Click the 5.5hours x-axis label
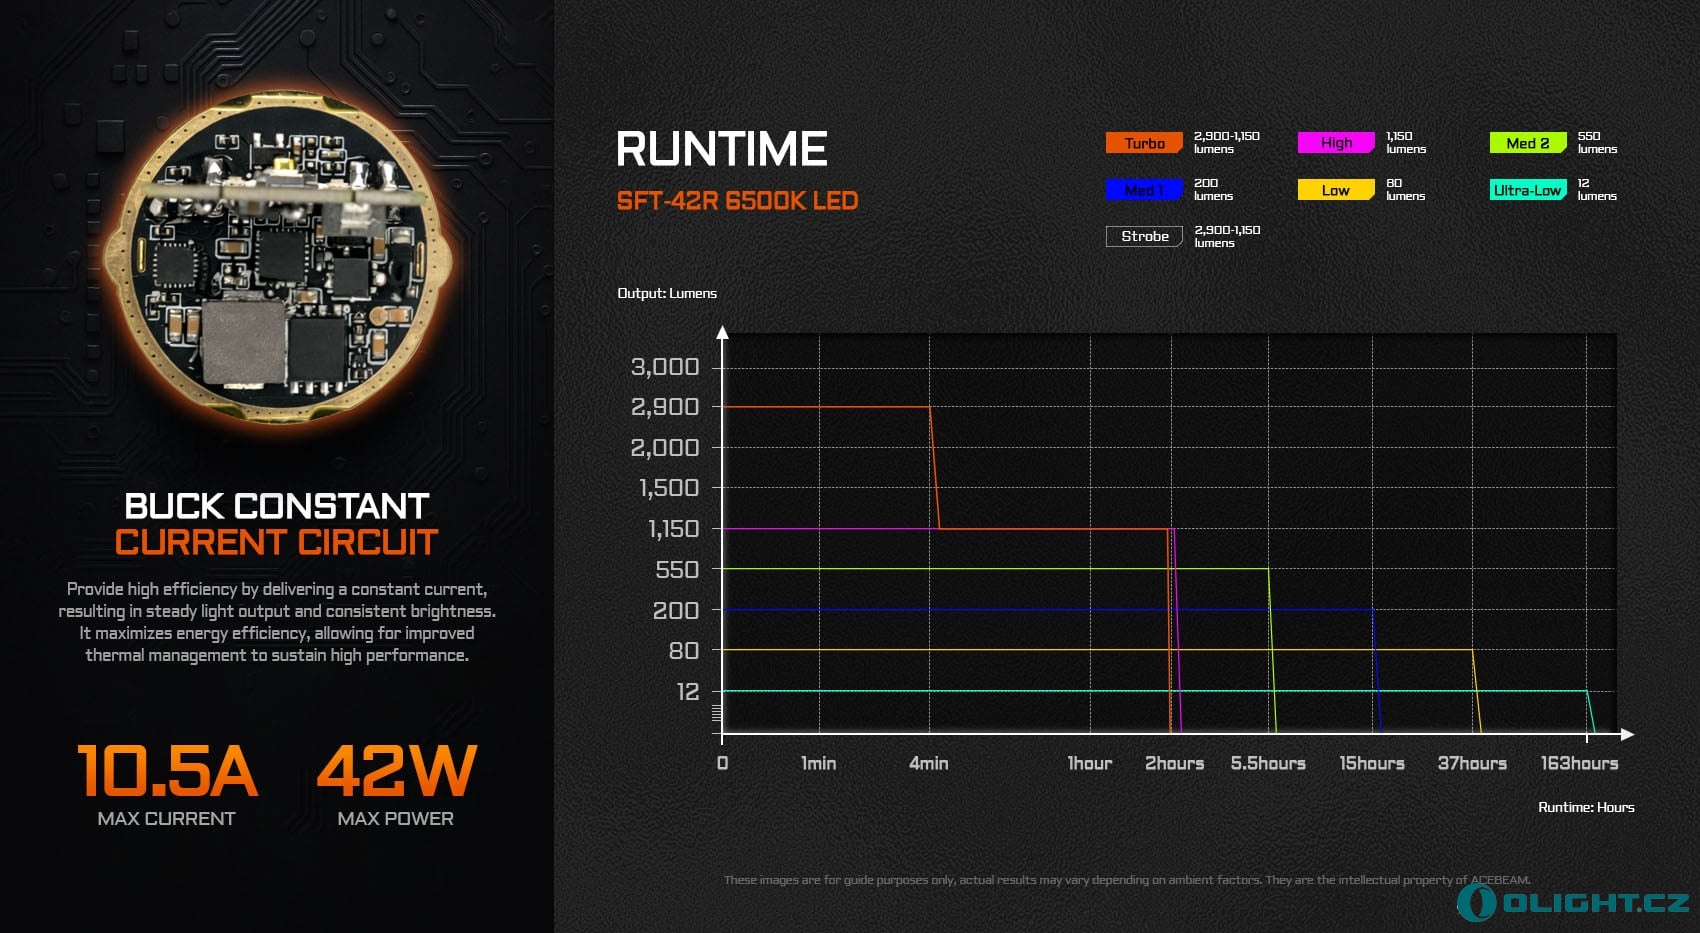The height and width of the screenshot is (933, 1700). 1268,763
